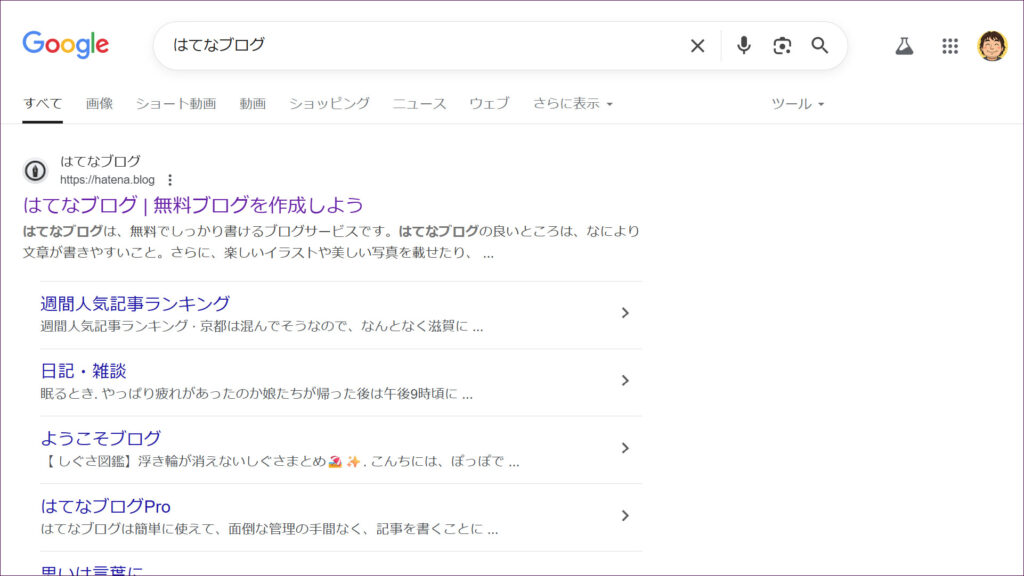Start voice search with microphone icon
The image size is (1024, 576).
click(x=743, y=46)
